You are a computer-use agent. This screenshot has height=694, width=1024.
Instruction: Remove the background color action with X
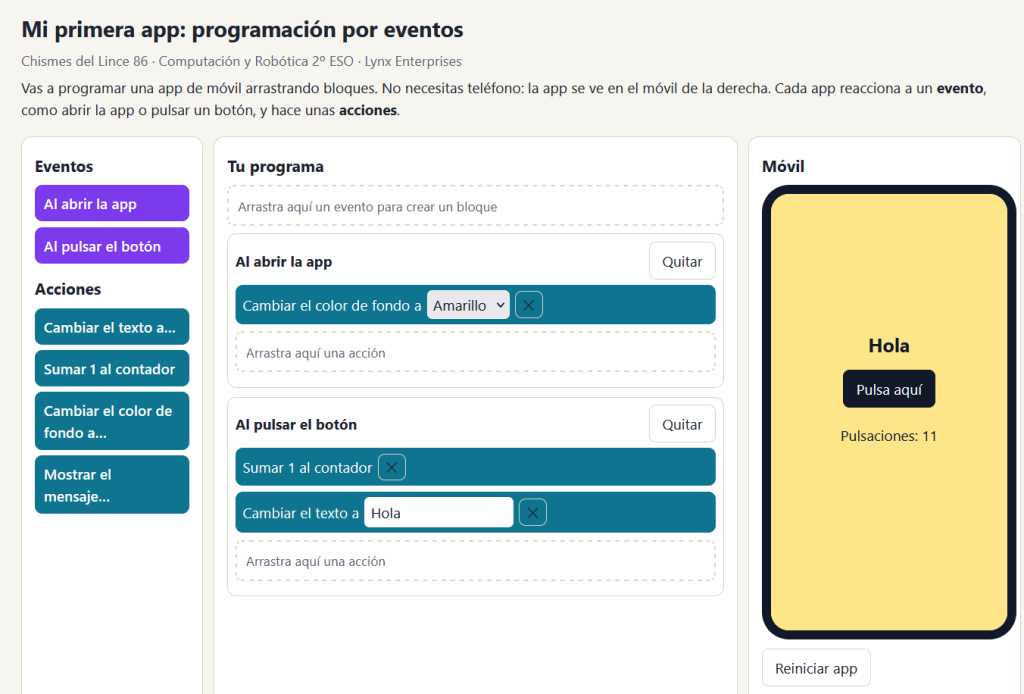528,305
